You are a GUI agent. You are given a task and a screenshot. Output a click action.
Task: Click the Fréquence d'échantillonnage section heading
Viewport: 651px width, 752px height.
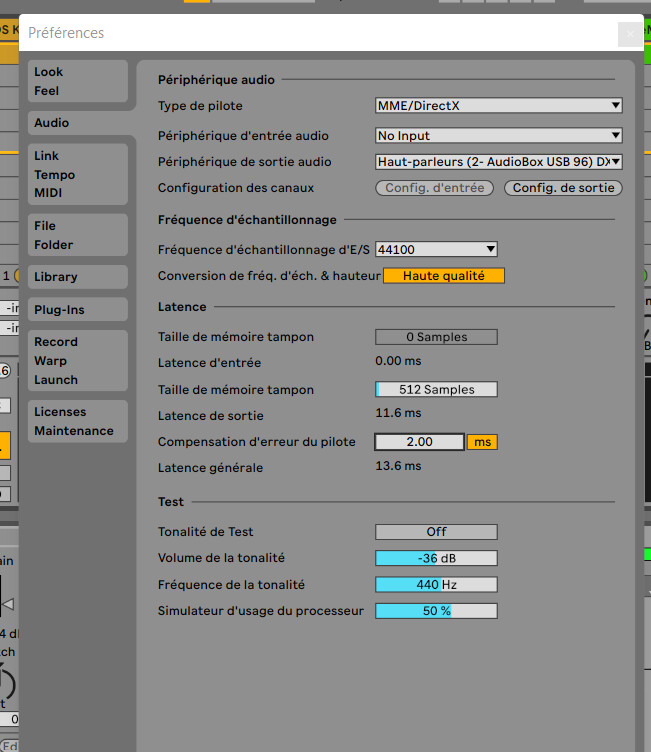click(x=247, y=220)
